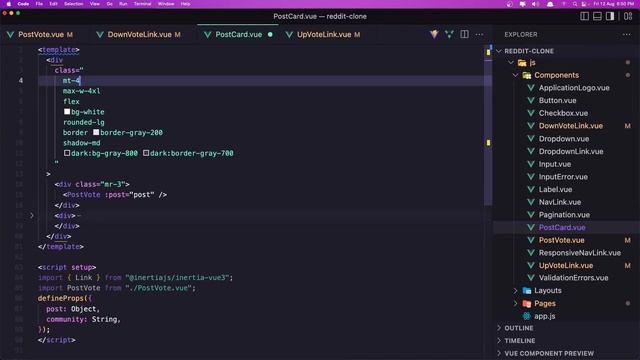Click unsaved dot on PostCard.vue tab
The width and height of the screenshot is (640, 360).
270,35
